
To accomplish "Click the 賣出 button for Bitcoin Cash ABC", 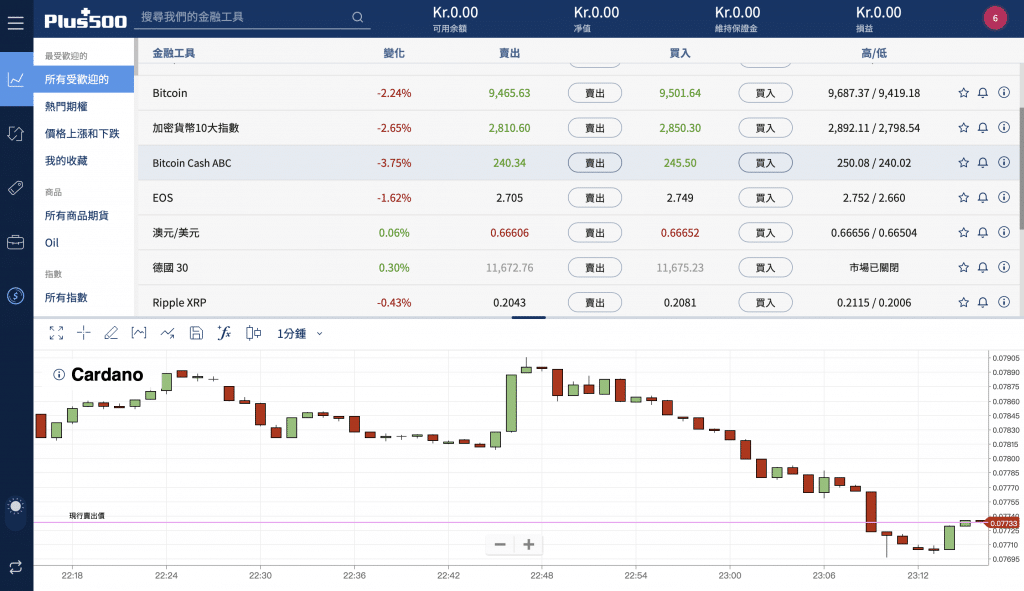I will tap(595, 162).
